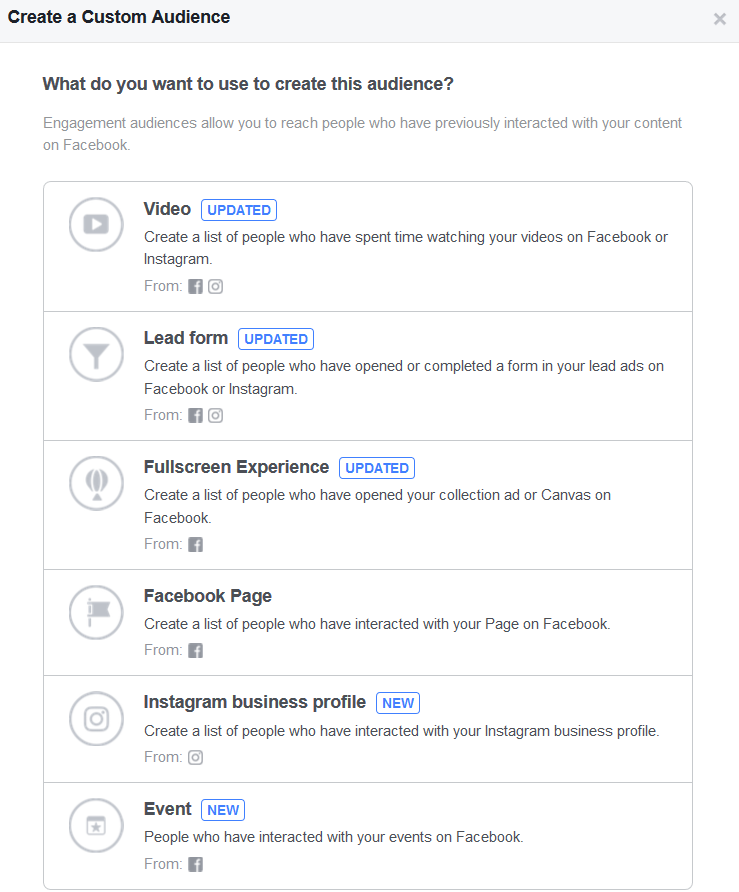Click the Instagram business profile camera icon
Viewport: 739px width, 892px height.
pyautogui.click(x=96, y=718)
